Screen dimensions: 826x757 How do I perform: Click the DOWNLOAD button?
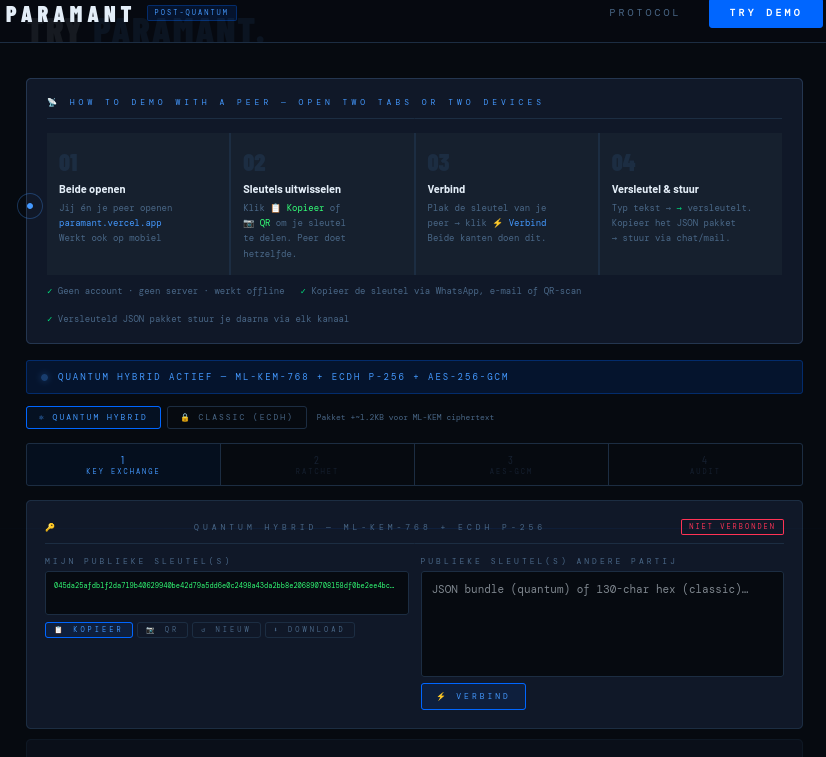coord(310,630)
